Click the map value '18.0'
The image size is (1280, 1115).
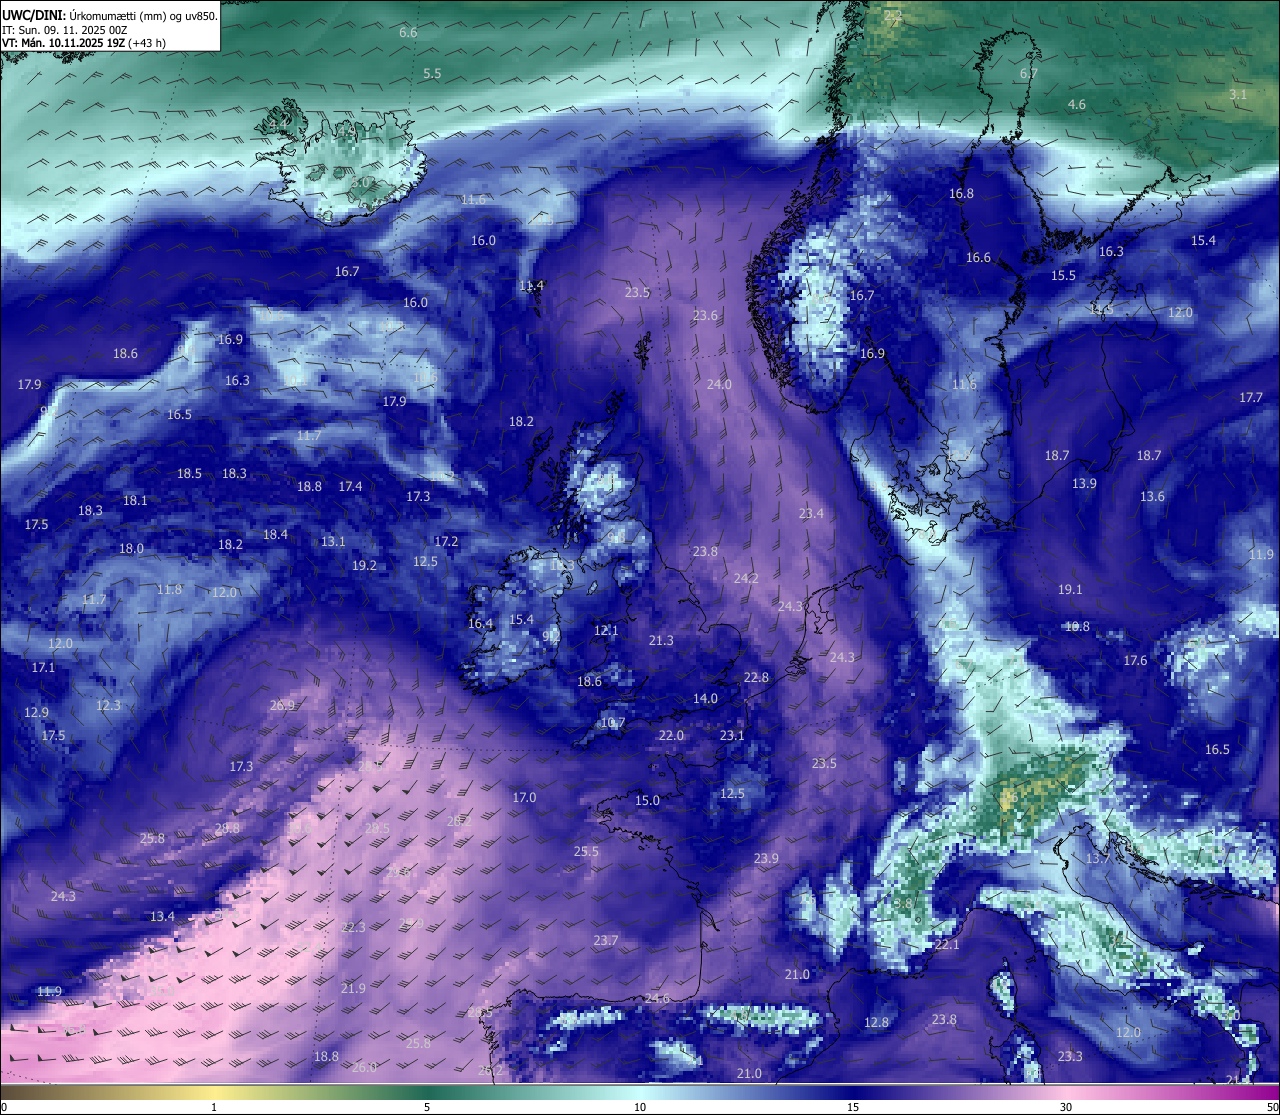(x=131, y=549)
